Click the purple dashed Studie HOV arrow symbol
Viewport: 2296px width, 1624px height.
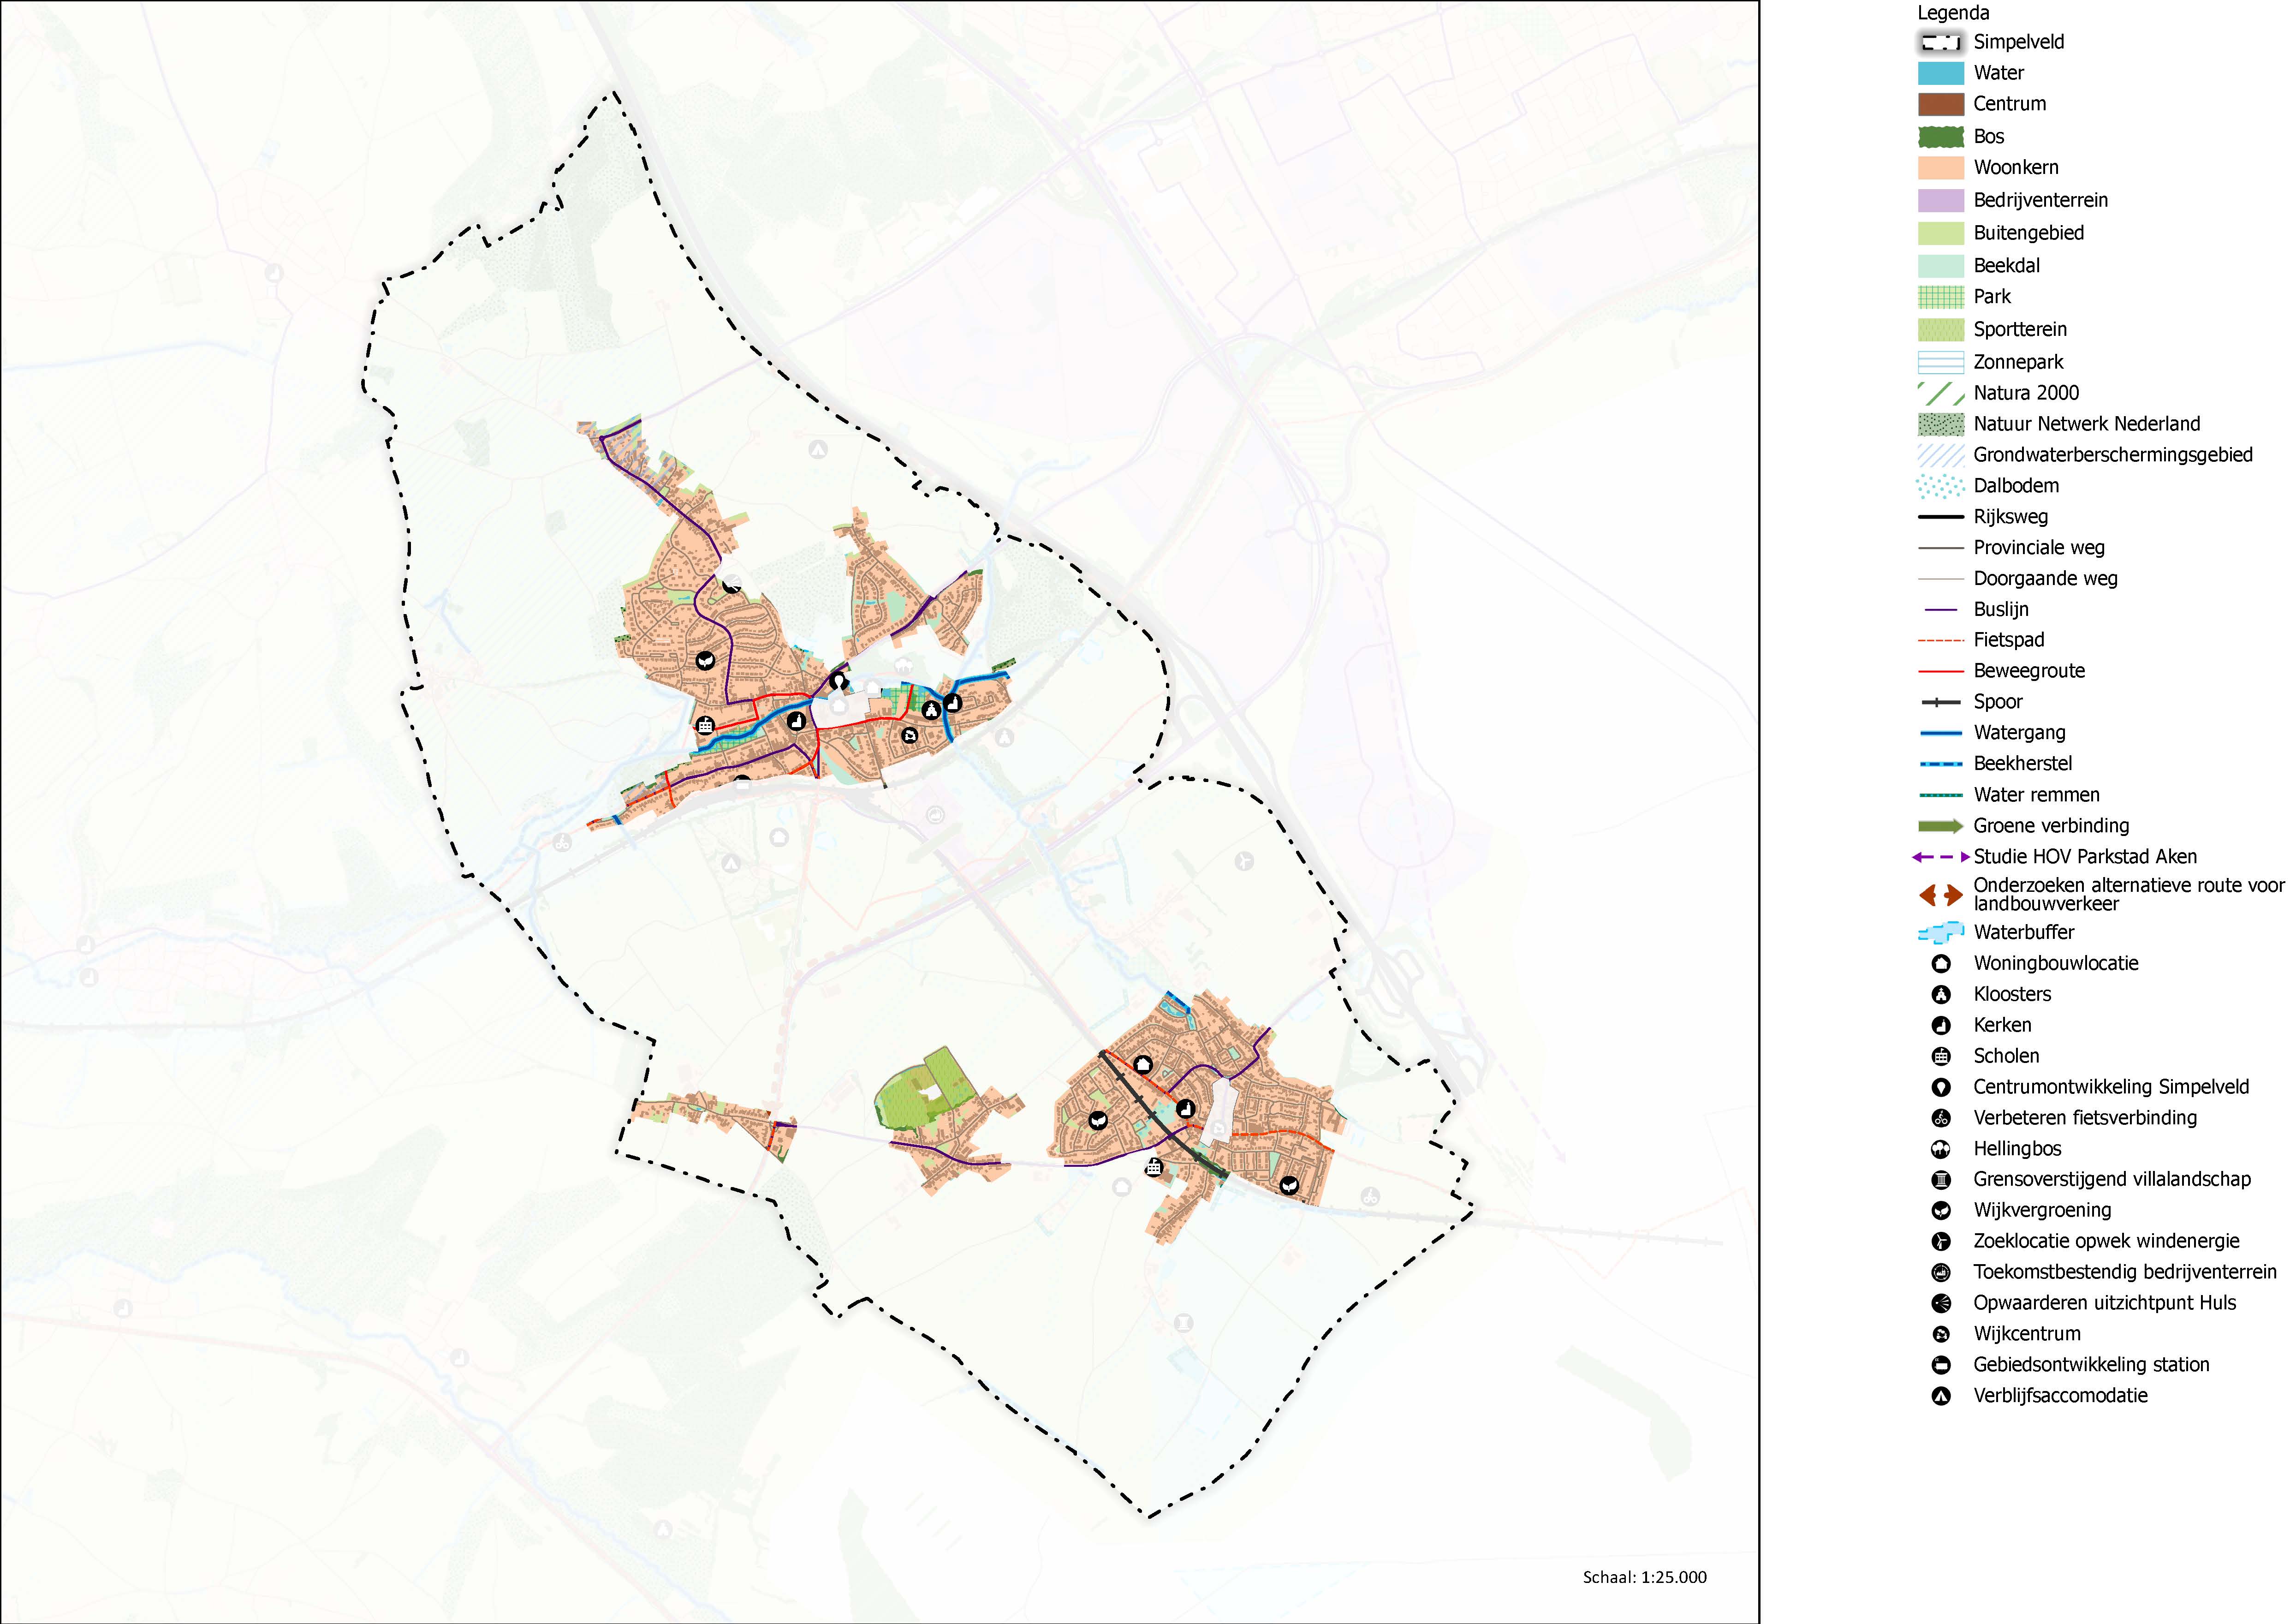[1941, 857]
